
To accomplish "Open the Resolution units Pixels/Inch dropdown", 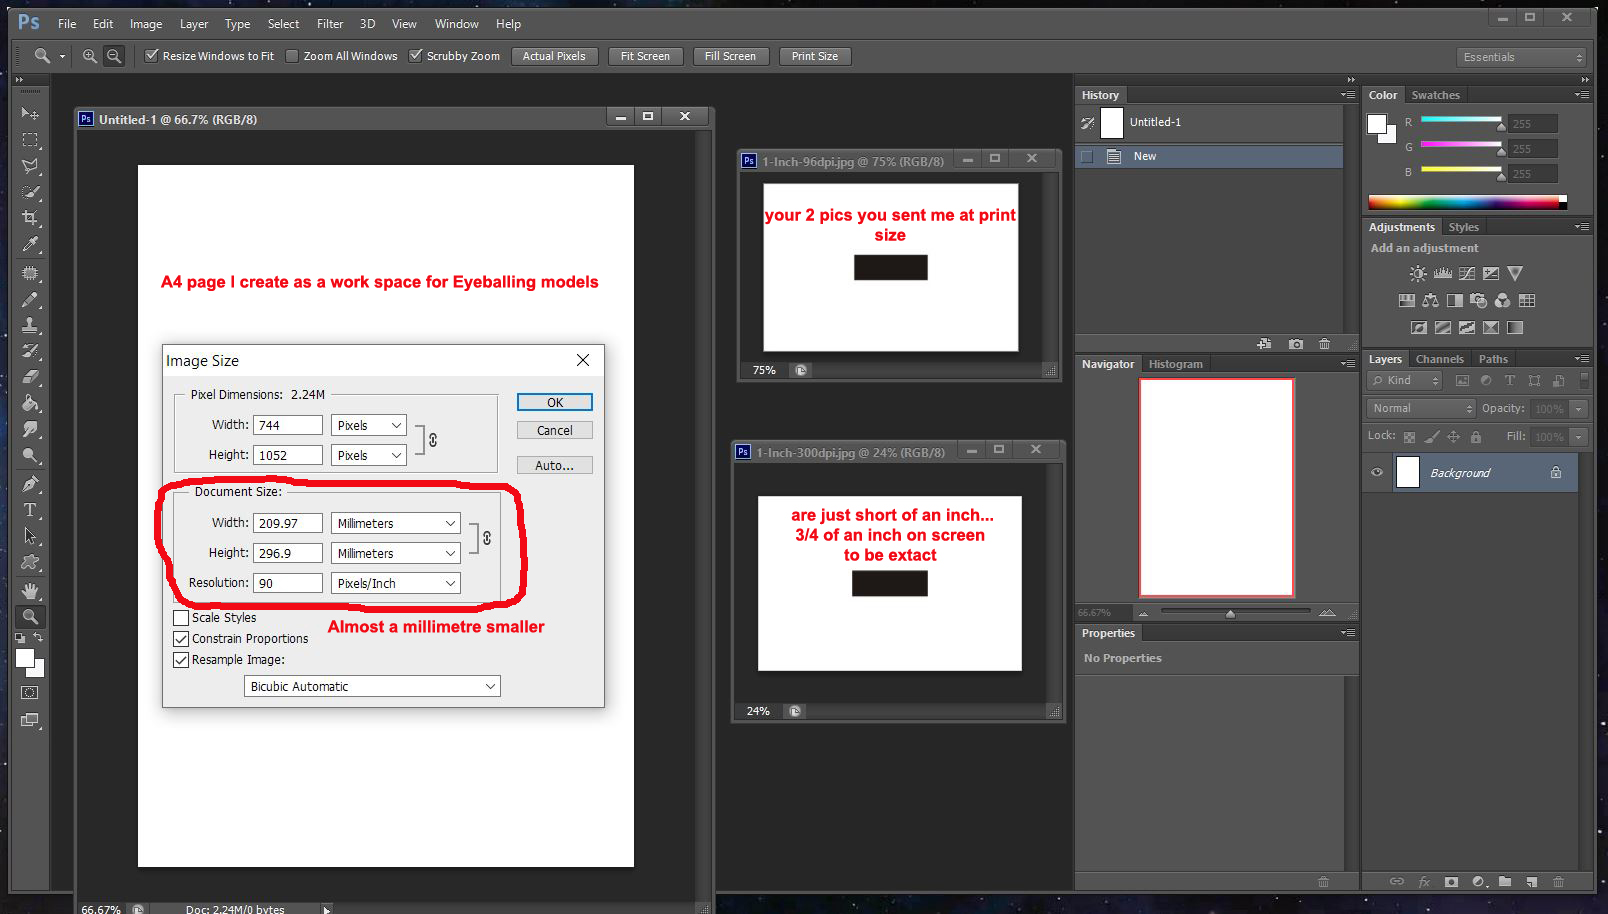I will tap(396, 583).
